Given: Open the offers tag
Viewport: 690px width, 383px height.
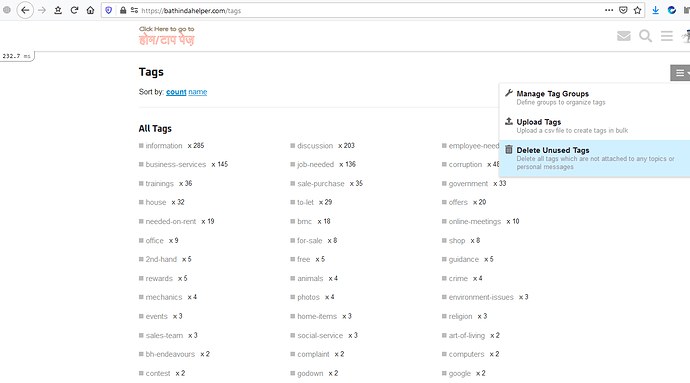Looking at the screenshot, I should pos(458,203).
